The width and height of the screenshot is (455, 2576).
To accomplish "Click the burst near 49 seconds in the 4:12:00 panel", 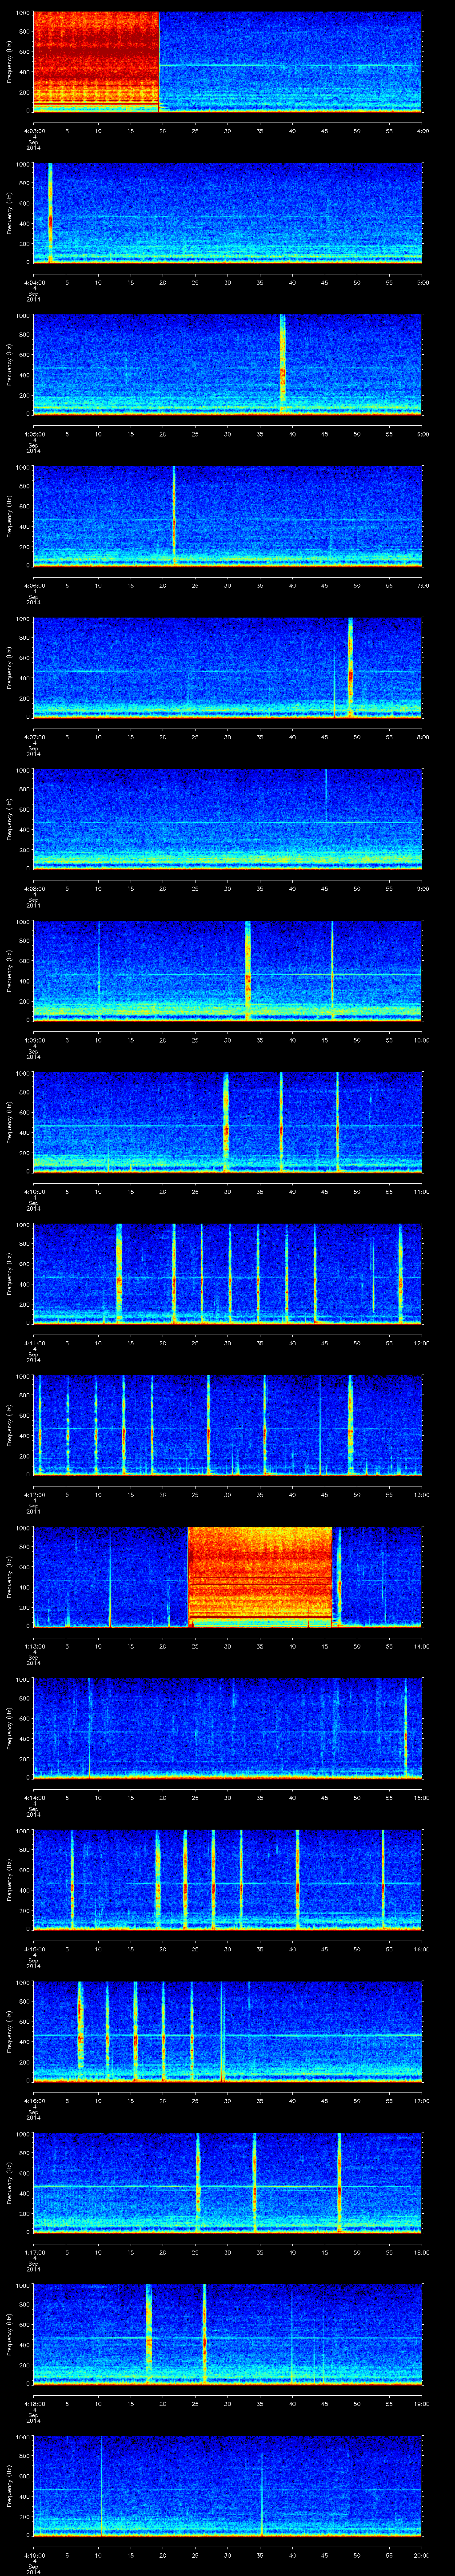I will [x=351, y=1425].
